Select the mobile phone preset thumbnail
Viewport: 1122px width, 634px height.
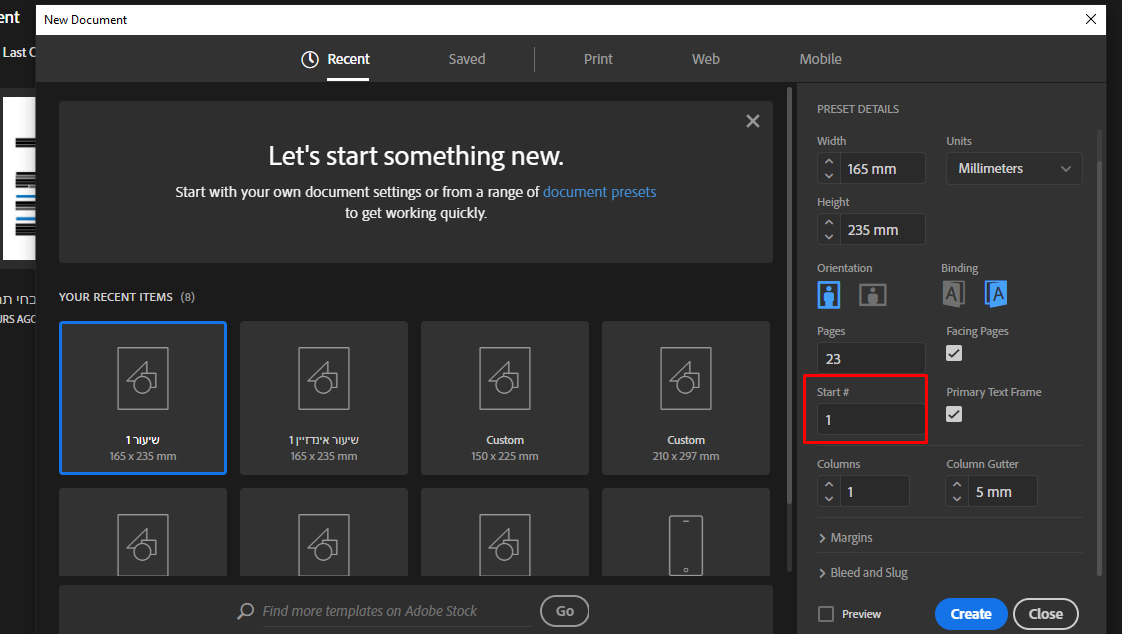click(x=685, y=545)
